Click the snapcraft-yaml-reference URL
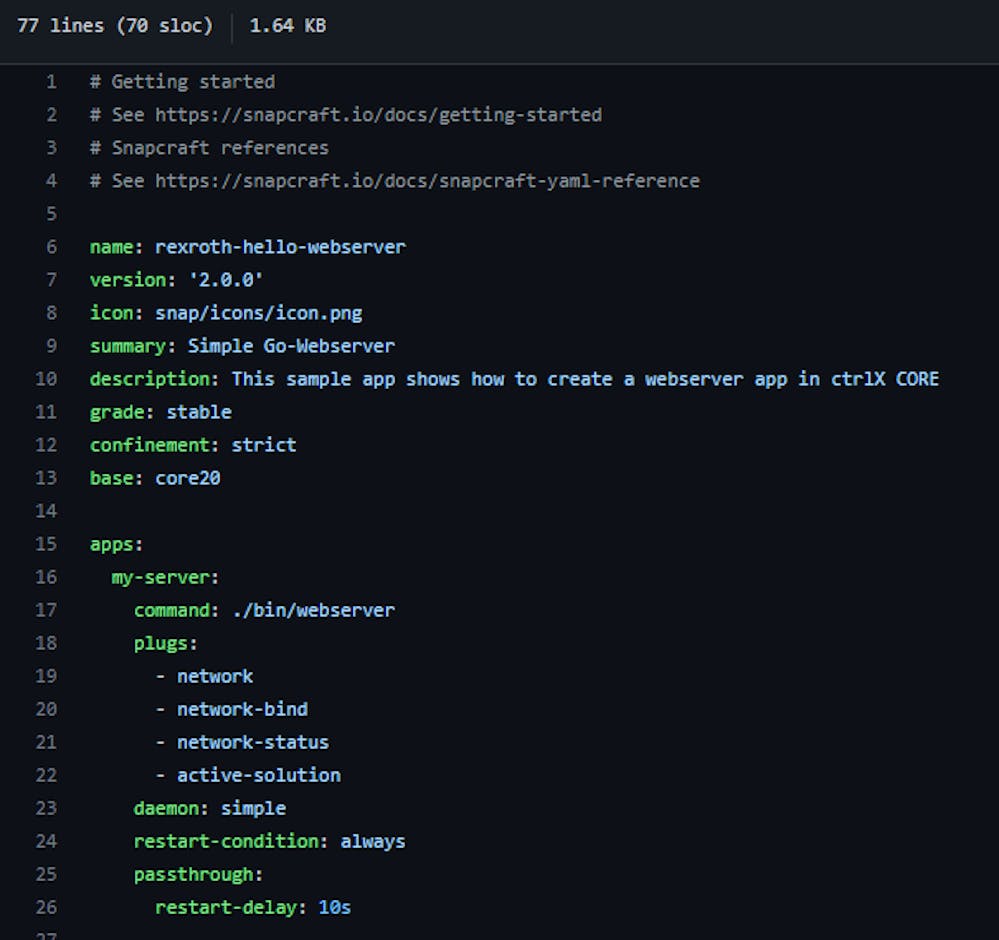 pos(427,181)
